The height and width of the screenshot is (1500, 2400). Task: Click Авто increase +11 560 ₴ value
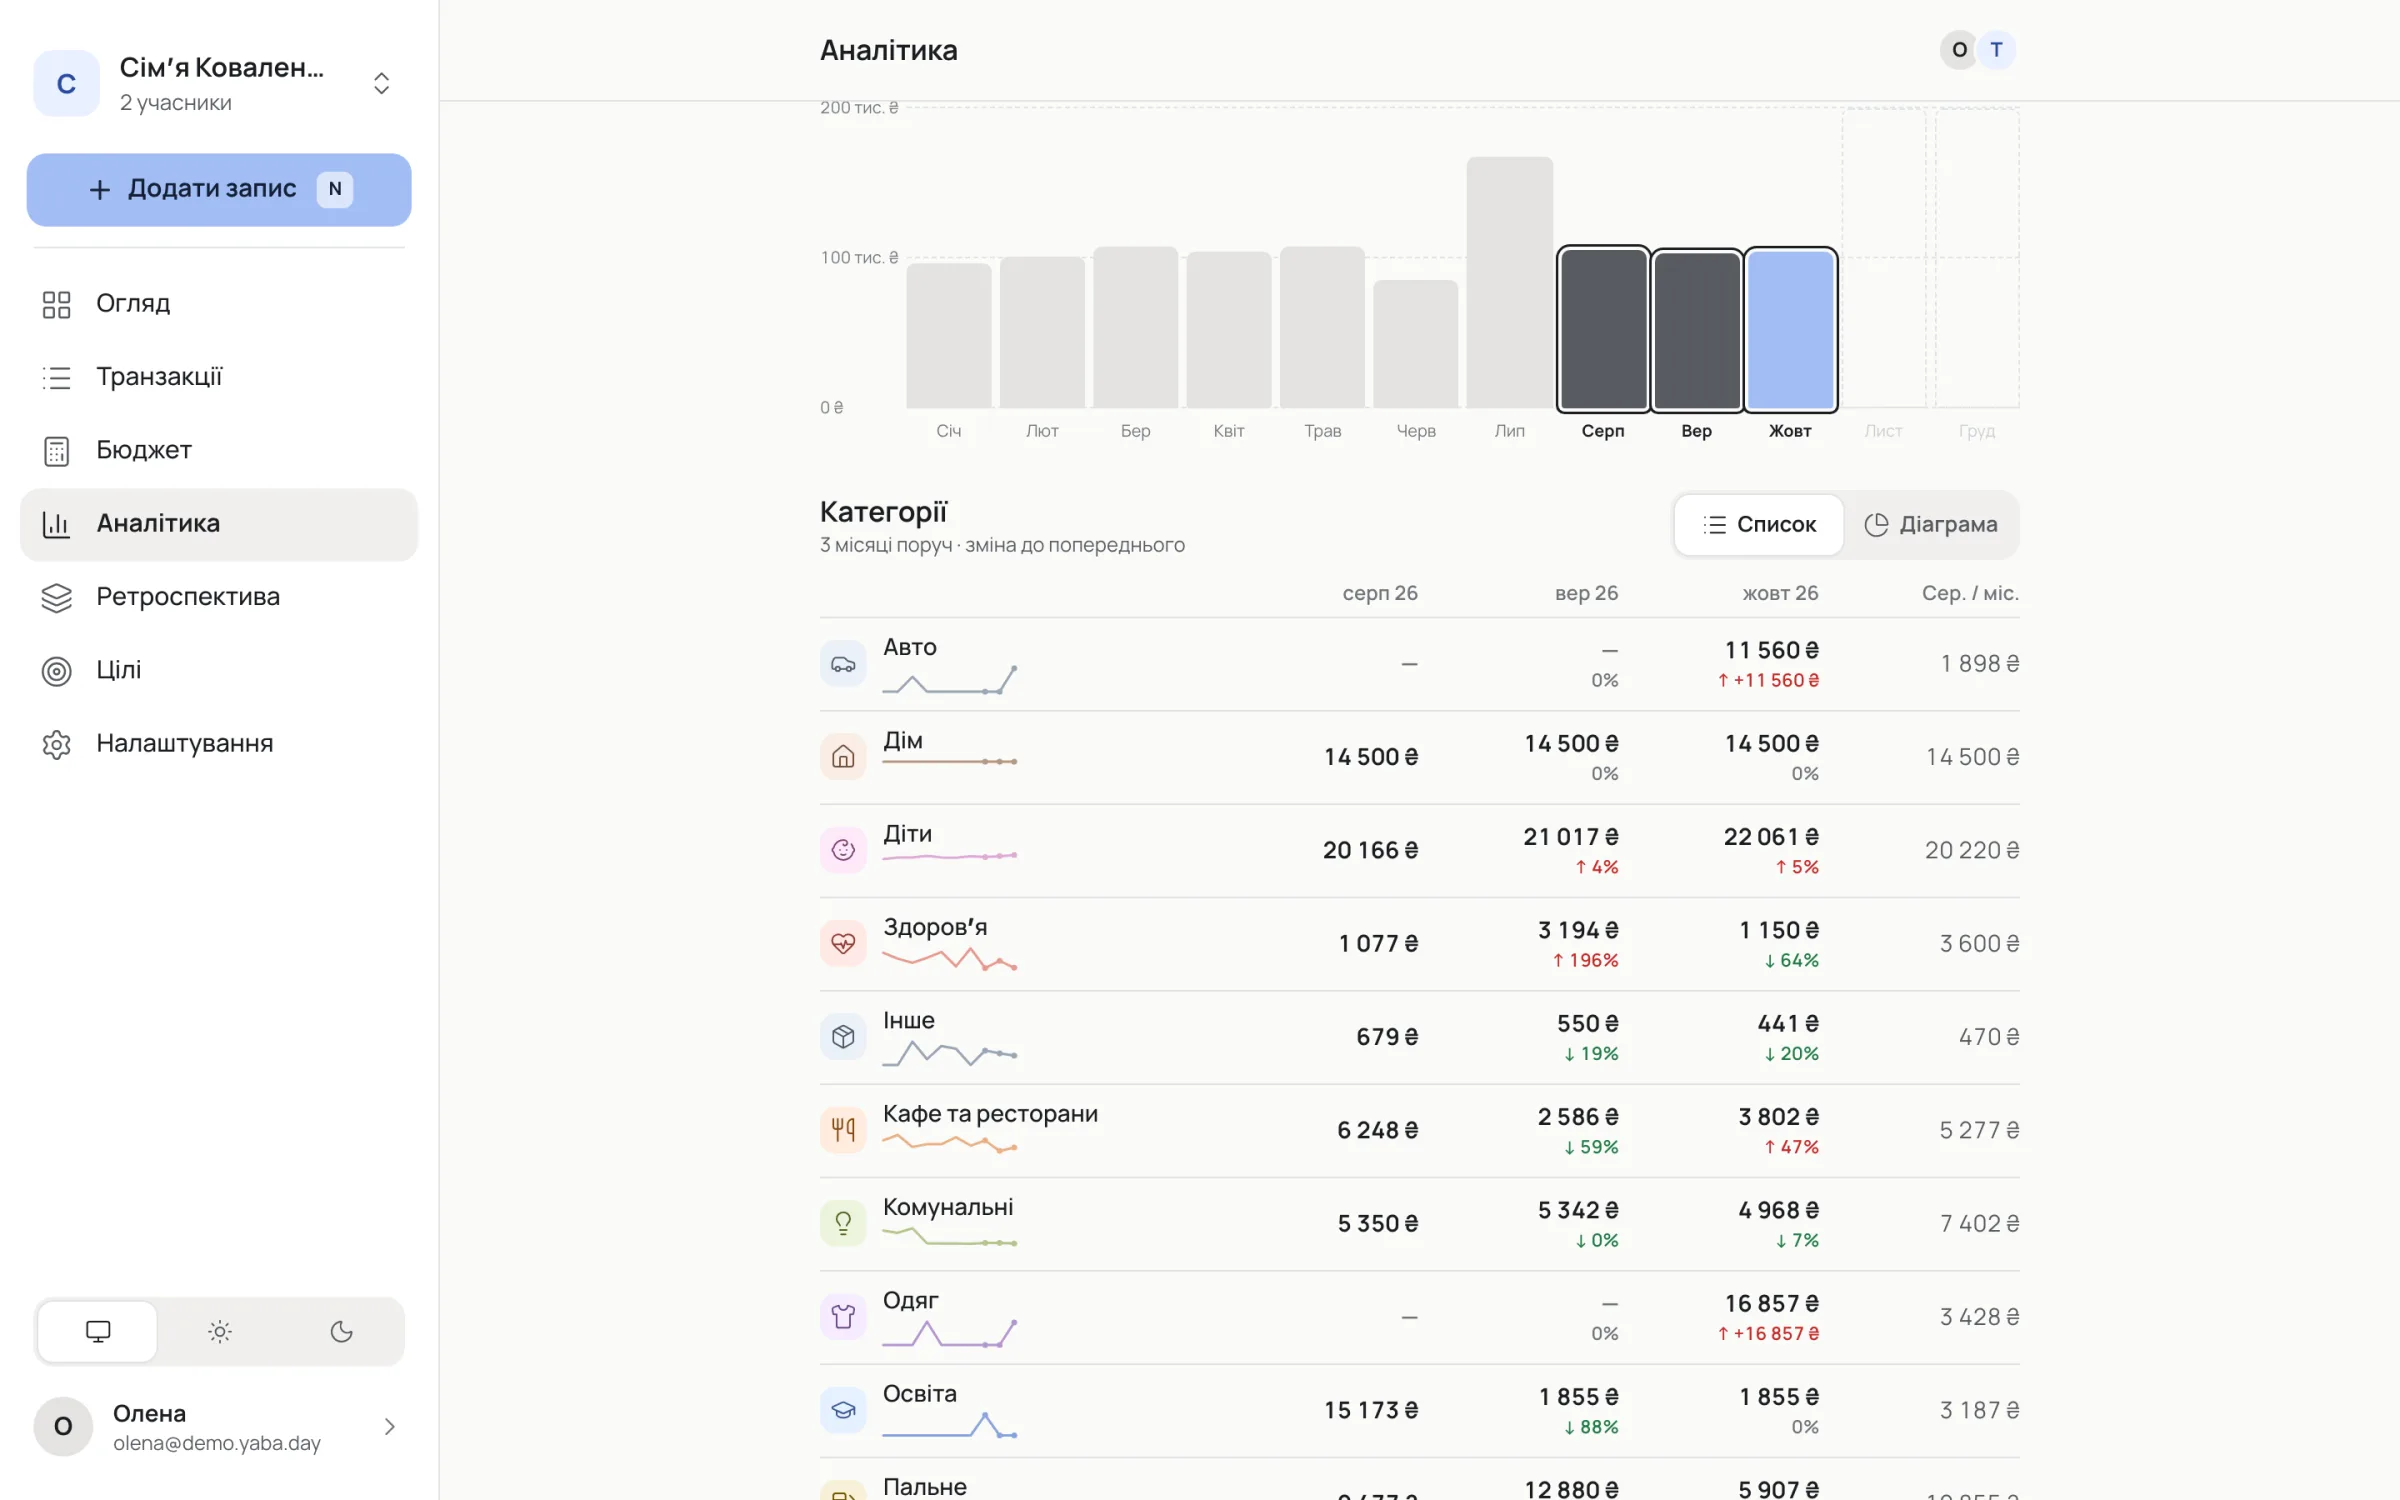pos(1768,680)
